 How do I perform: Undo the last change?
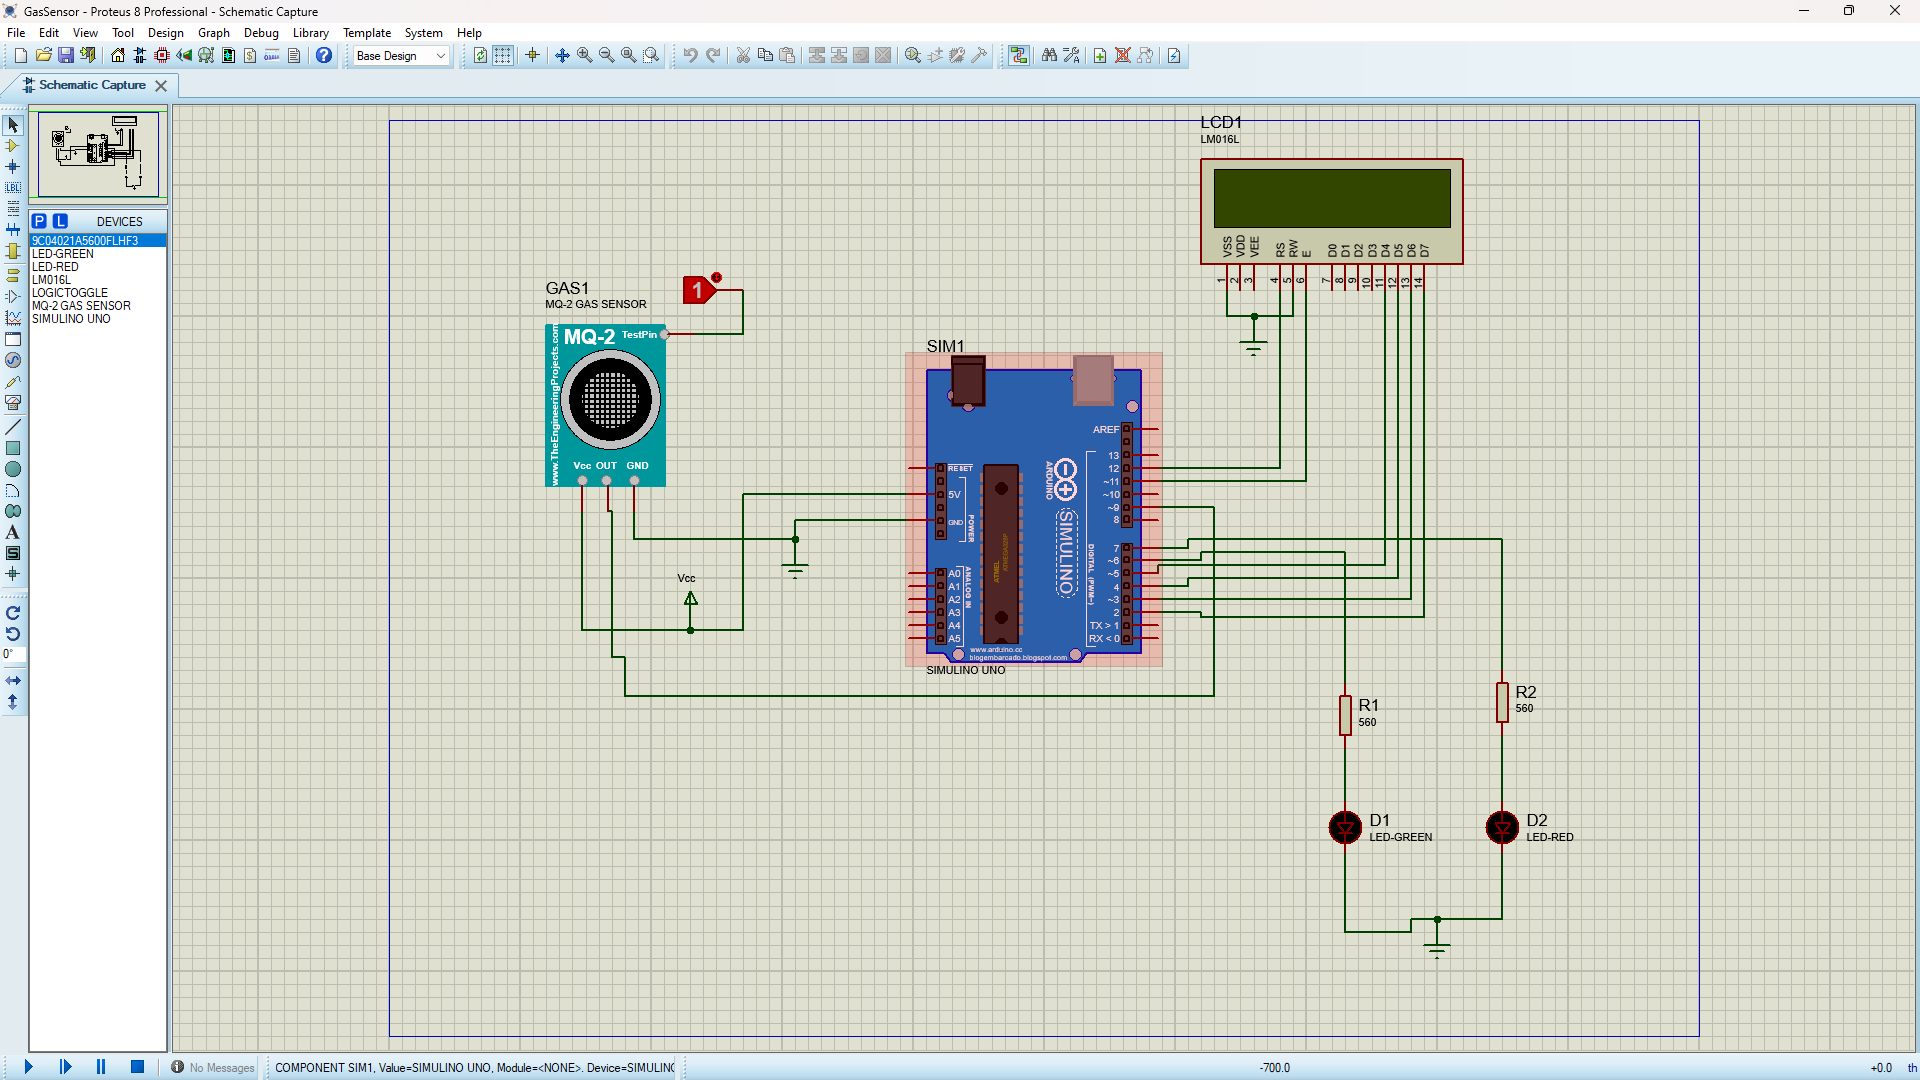pos(690,56)
